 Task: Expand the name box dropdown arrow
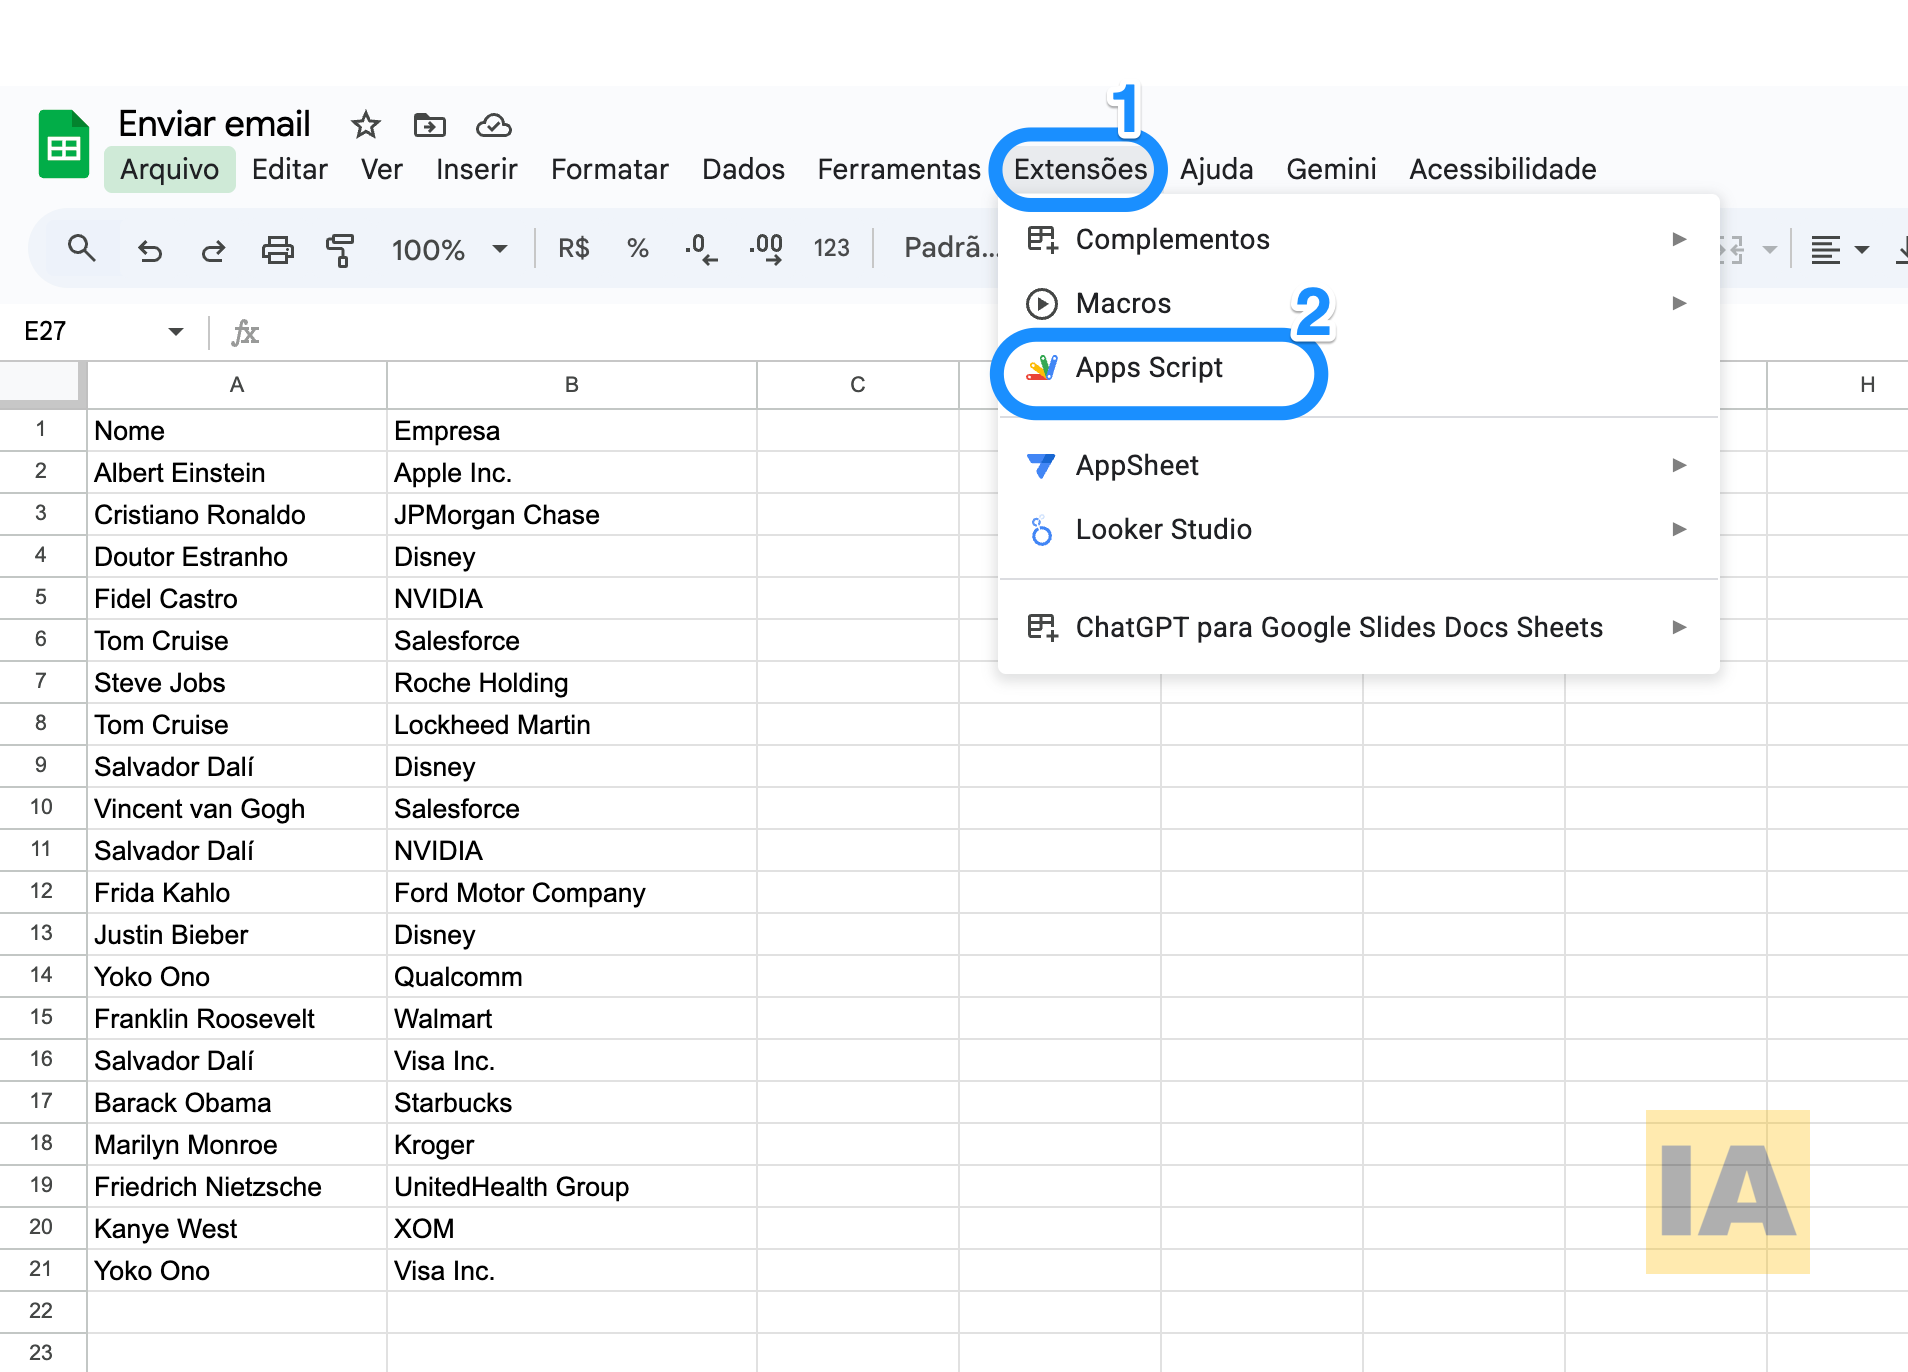(x=176, y=331)
